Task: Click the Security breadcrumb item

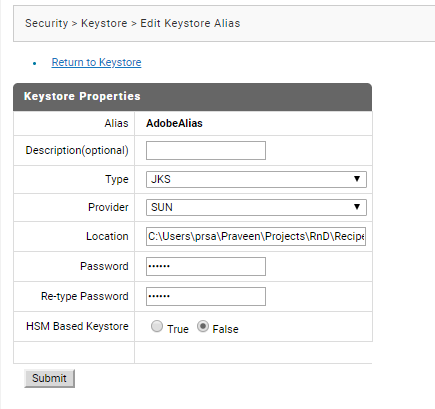Action: 46,23
